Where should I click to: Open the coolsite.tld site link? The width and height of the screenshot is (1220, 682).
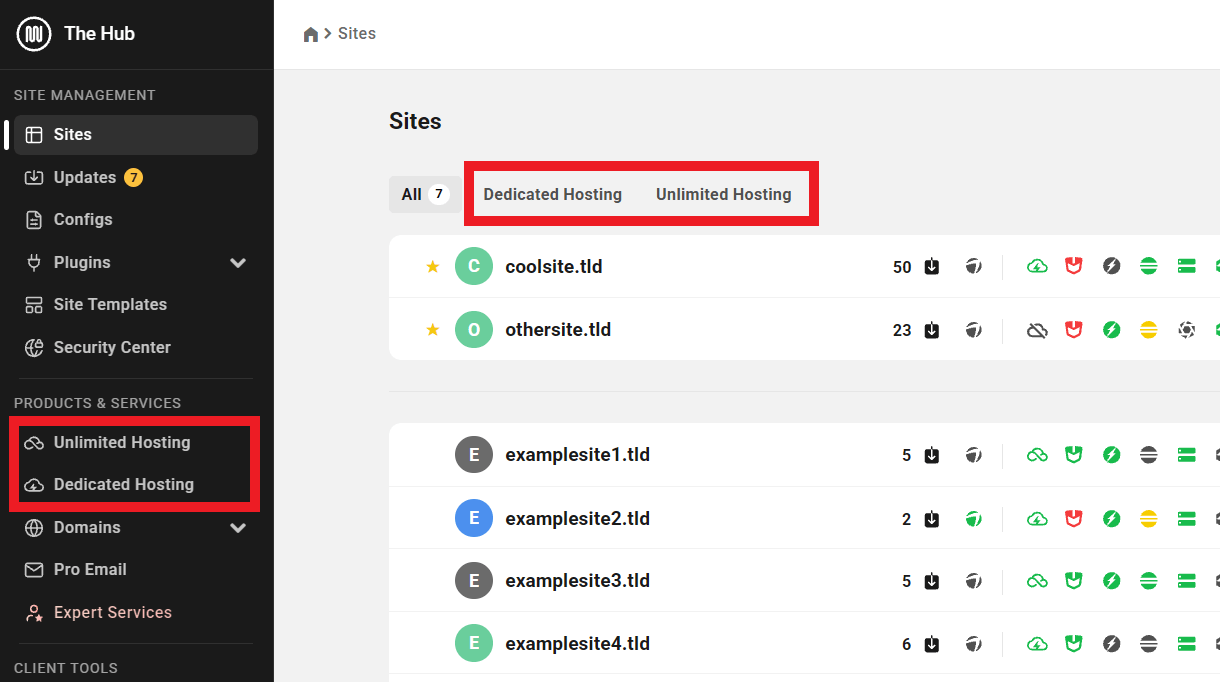click(554, 267)
